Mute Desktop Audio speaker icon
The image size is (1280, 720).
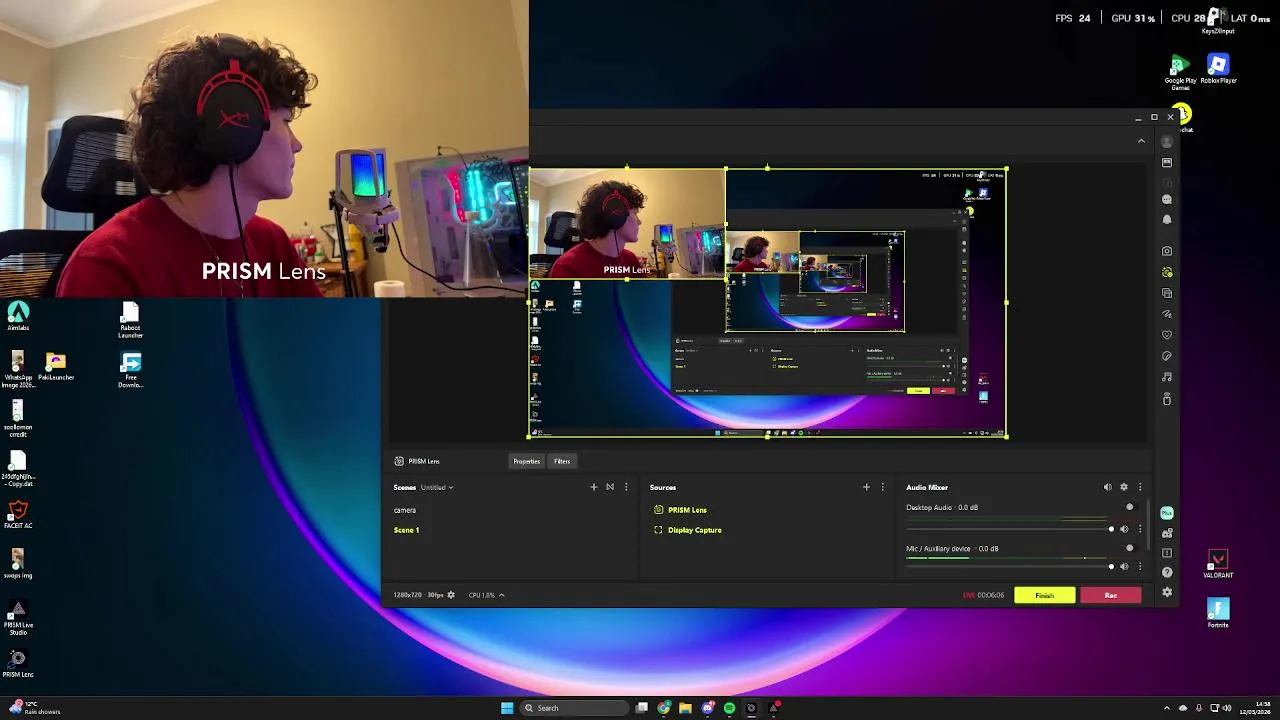(x=1124, y=529)
